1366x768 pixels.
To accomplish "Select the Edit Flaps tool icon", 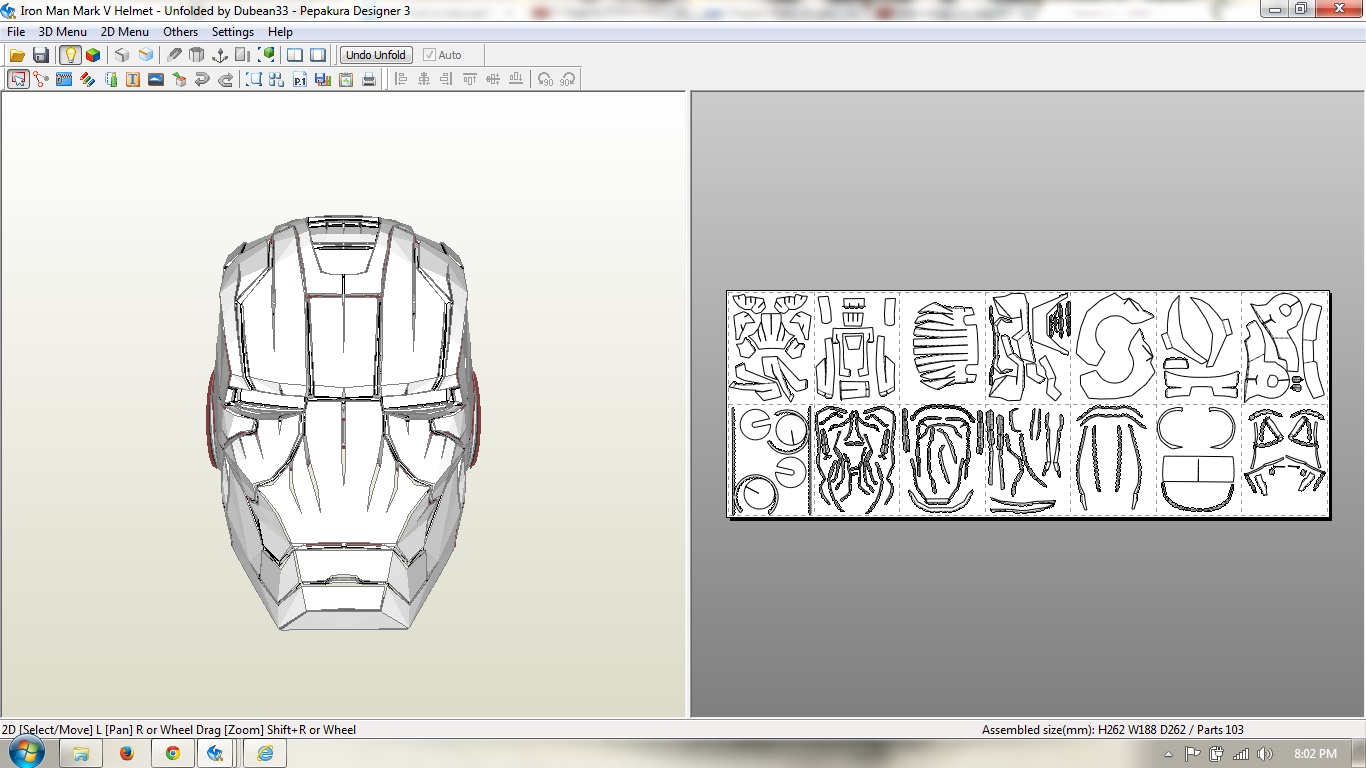I will tap(64, 79).
